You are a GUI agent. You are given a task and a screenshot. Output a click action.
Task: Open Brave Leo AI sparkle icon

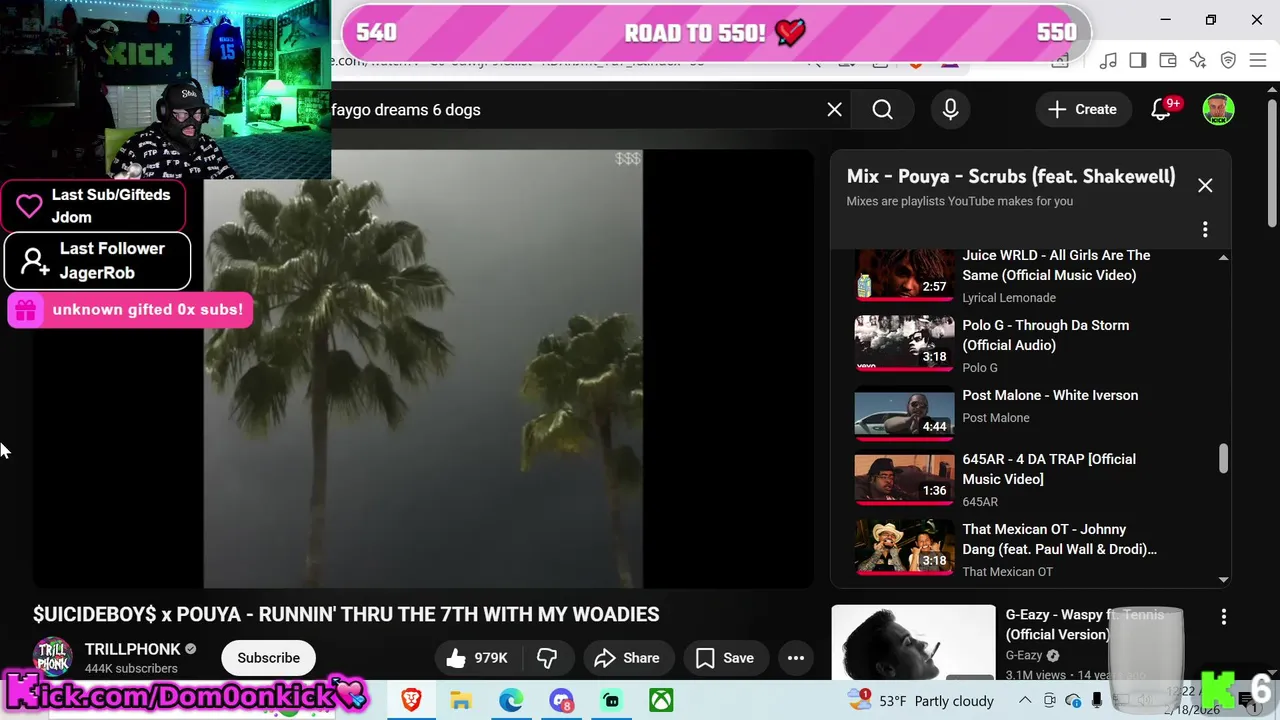1198,61
